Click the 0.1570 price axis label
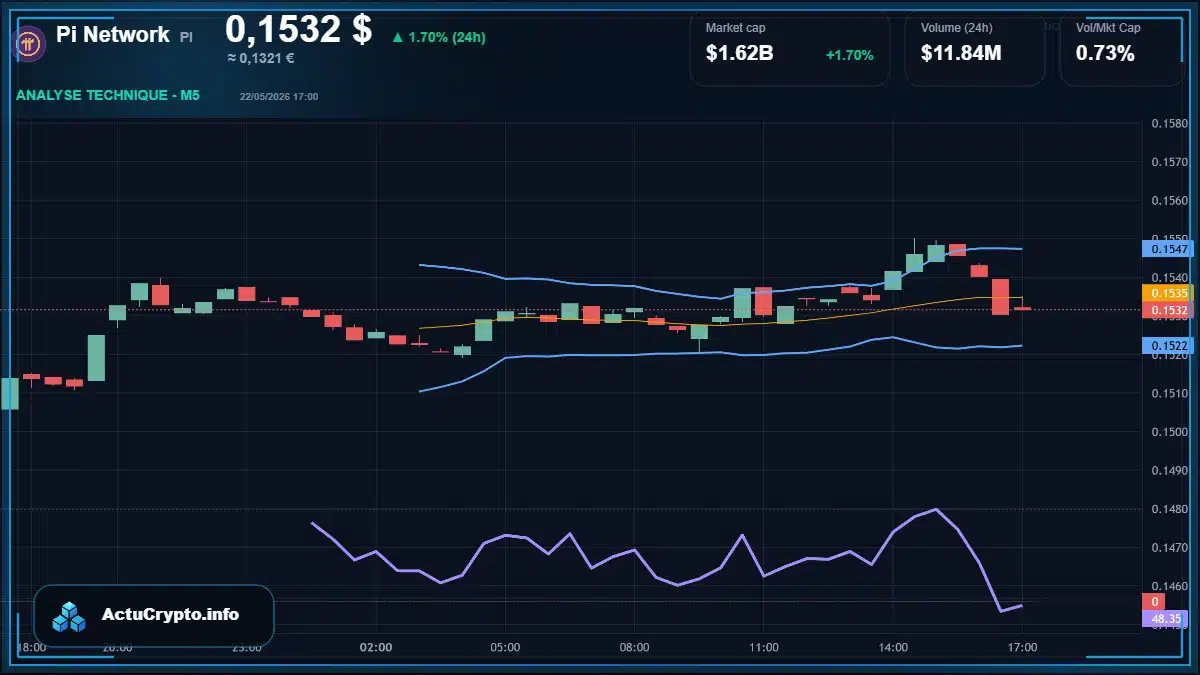Viewport: 1200px width, 675px height. (x=1169, y=162)
